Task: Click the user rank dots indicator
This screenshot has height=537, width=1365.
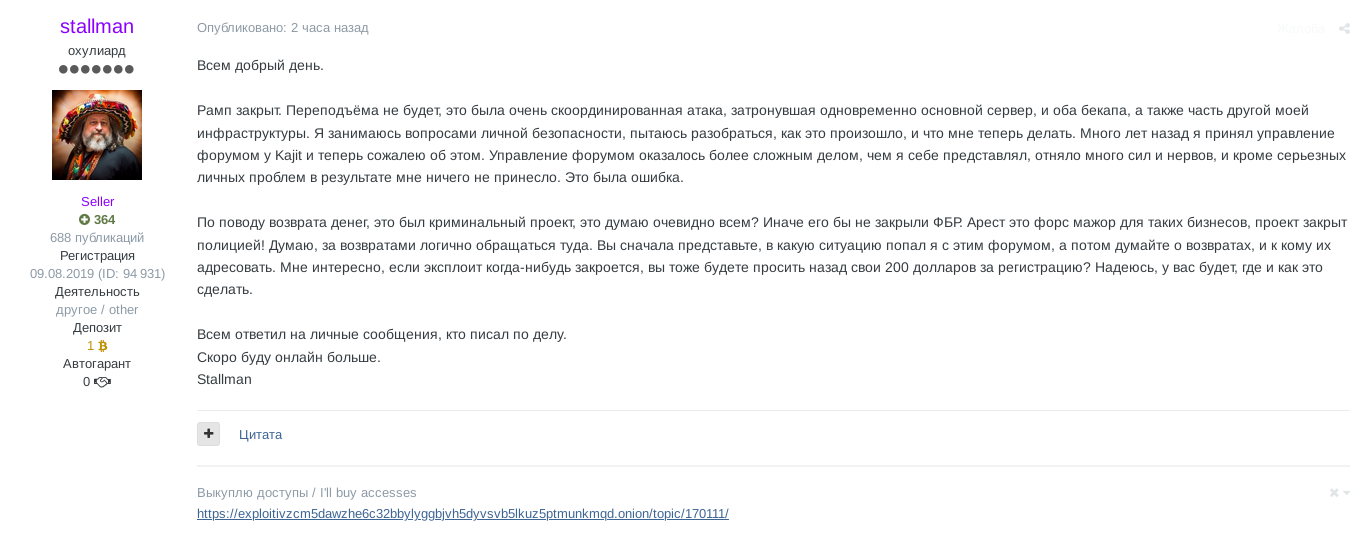Action: (x=97, y=70)
